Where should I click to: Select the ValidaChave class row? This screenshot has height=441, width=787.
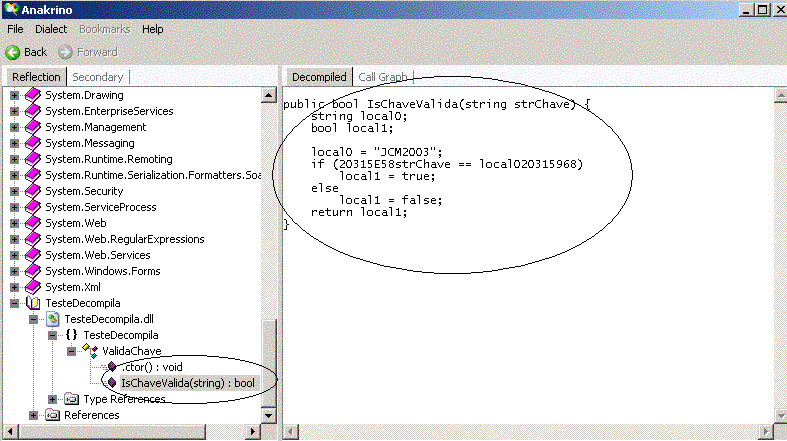coord(132,351)
